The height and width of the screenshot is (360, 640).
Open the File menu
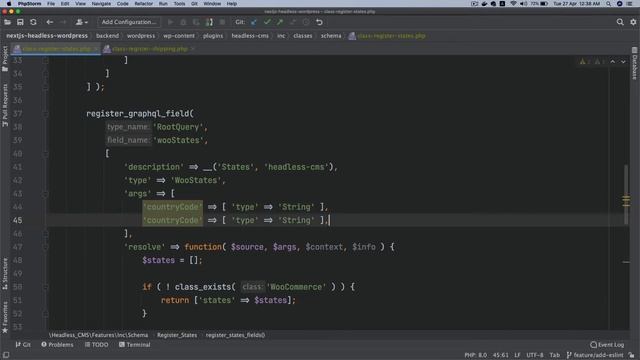tap(51, 4)
